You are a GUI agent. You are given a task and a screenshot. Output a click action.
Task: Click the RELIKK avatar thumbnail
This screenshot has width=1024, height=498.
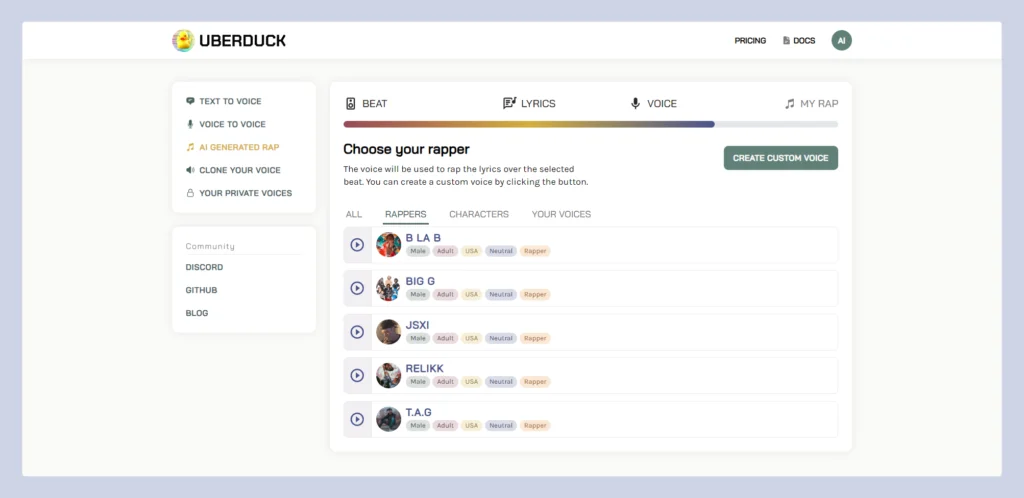tap(389, 375)
